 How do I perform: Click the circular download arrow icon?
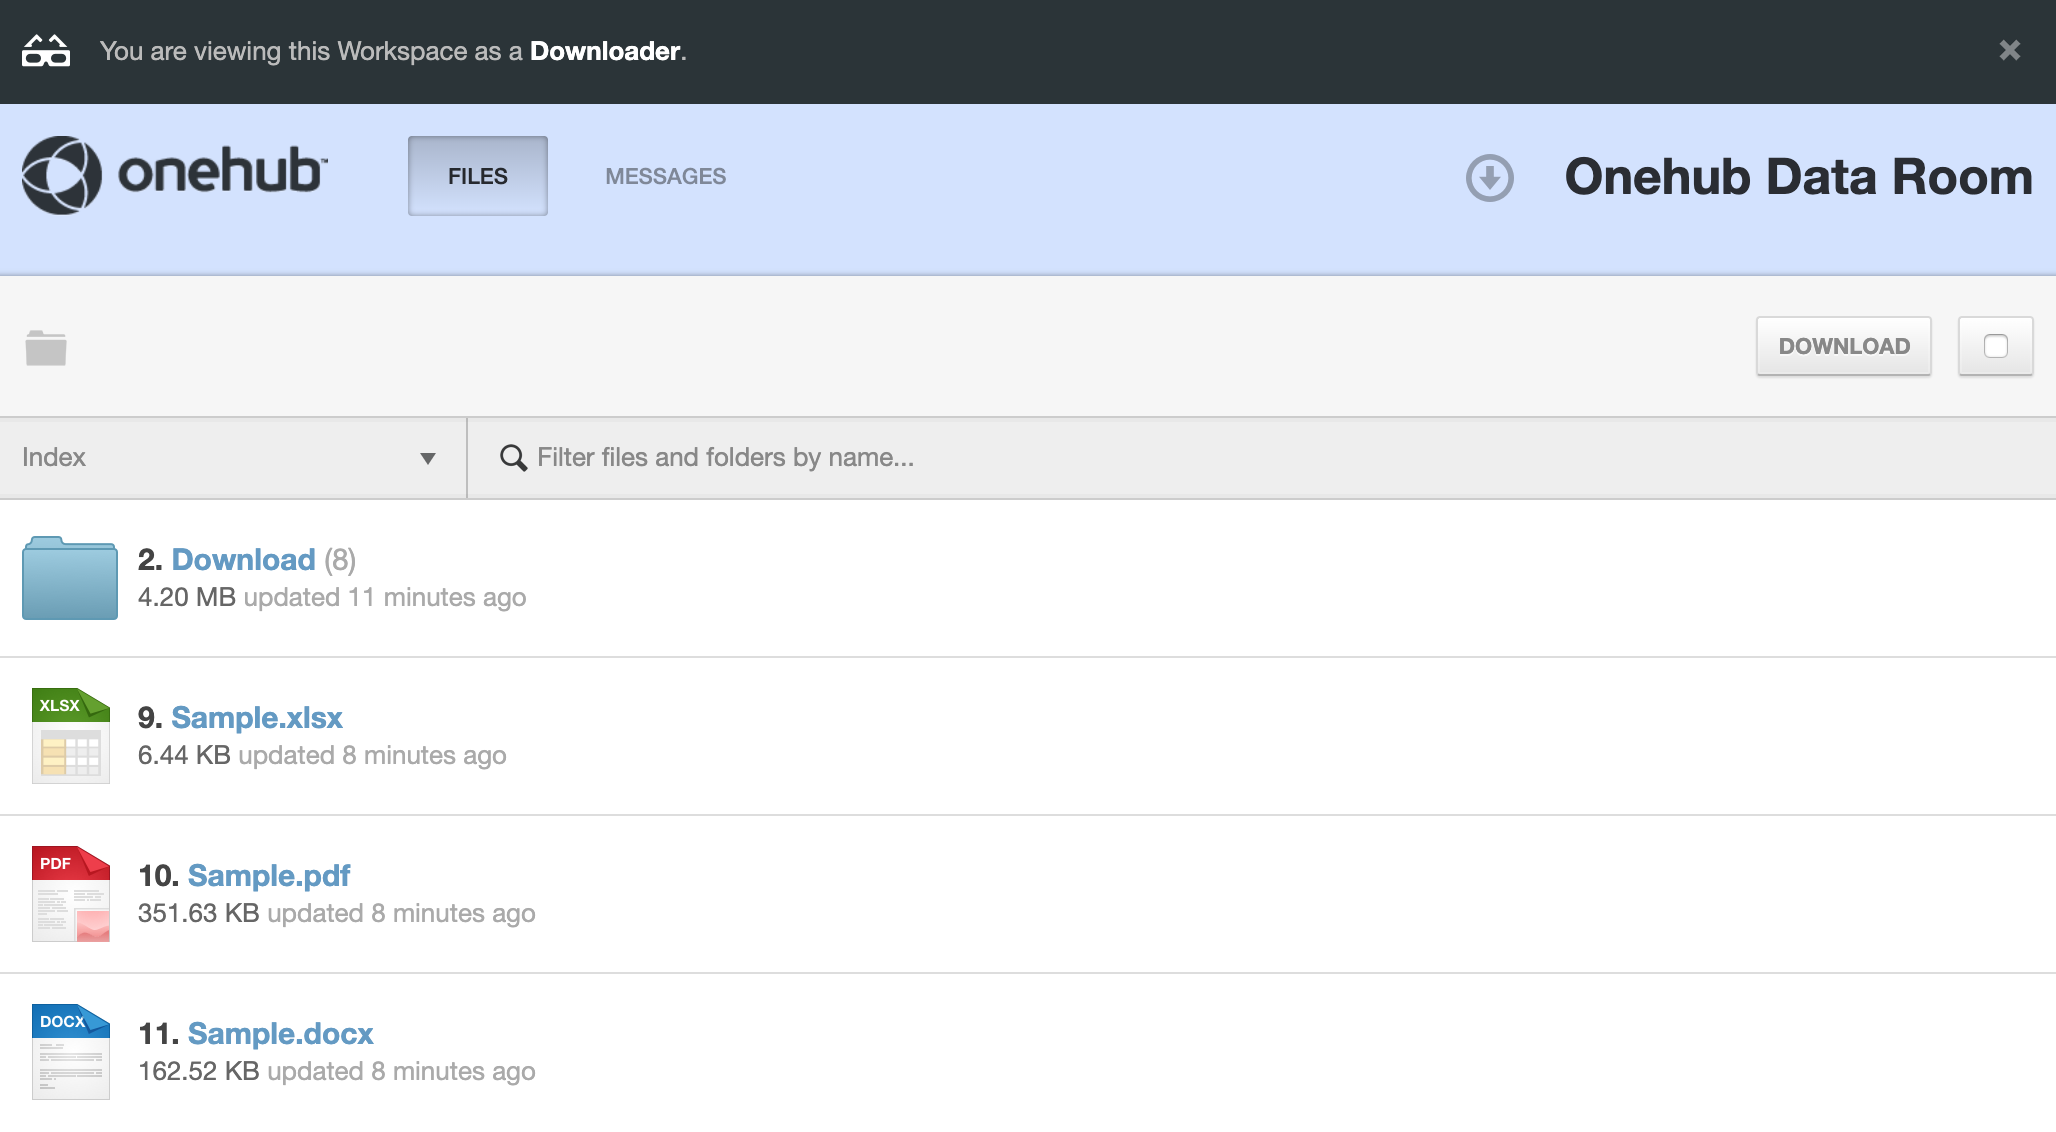click(1489, 178)
